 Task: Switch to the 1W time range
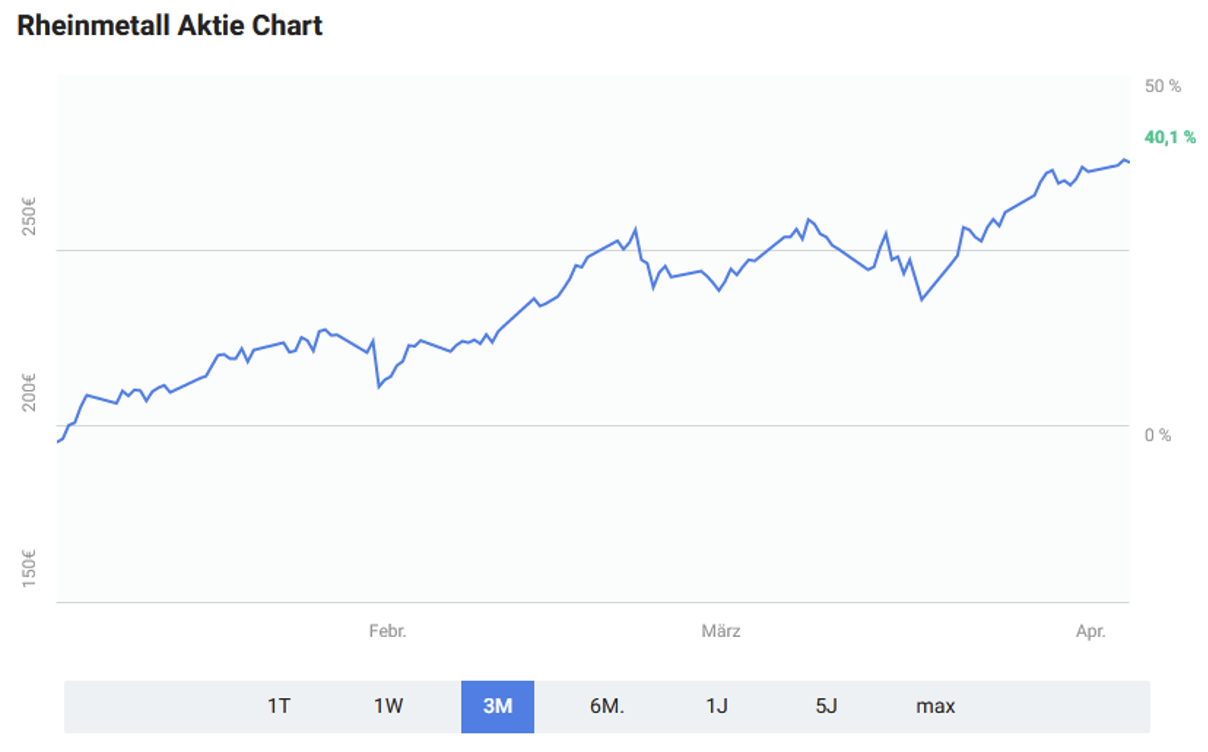click(x=388, y=706)
